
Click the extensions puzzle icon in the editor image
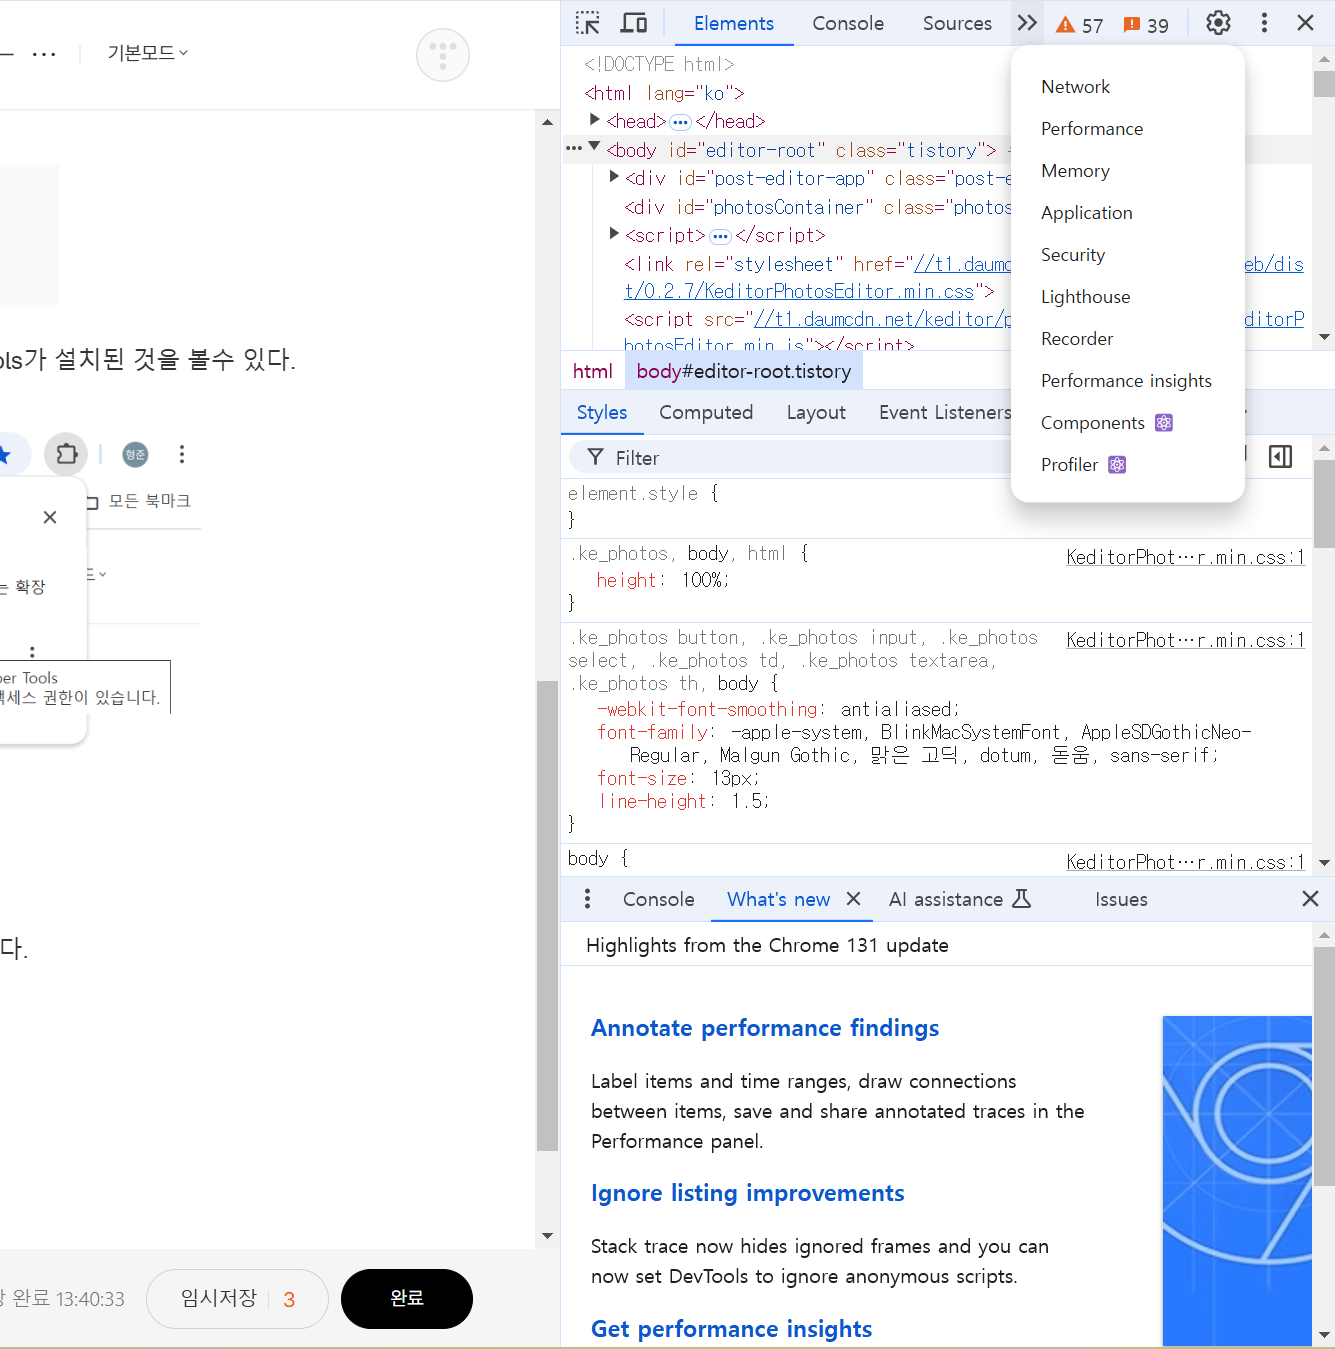pos(66,454)
